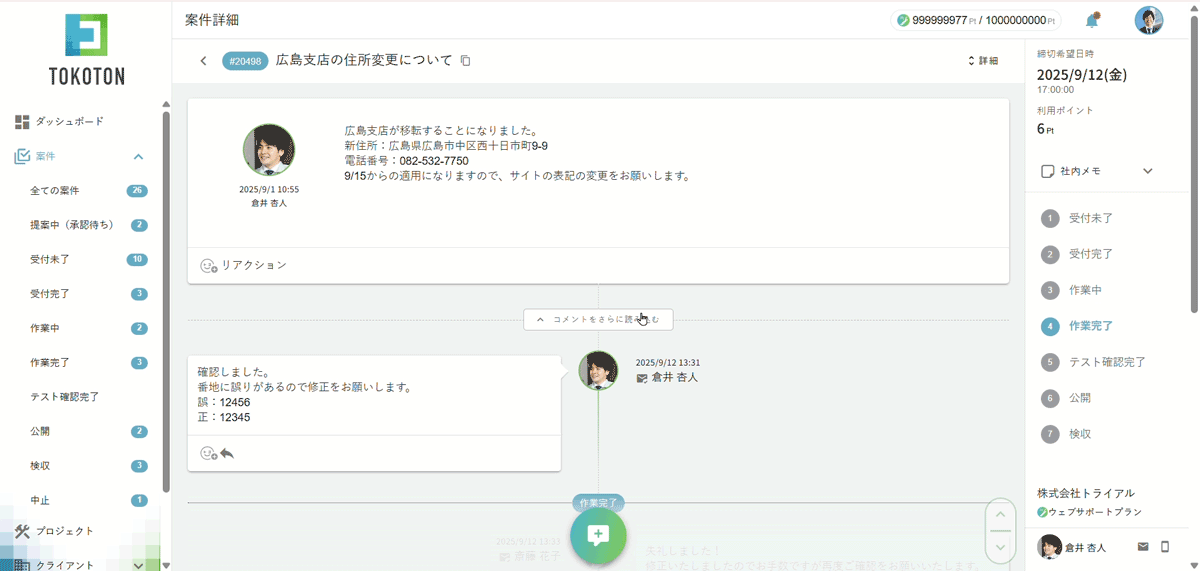Open the 受付未了 case list

point(50,259)
